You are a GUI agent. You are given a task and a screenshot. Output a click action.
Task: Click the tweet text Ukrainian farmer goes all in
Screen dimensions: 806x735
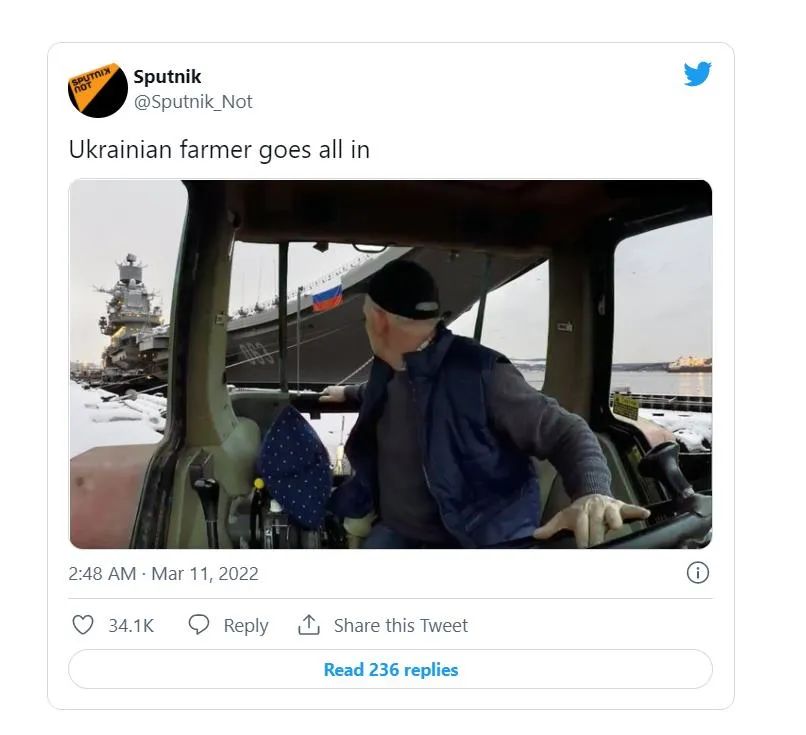219,150
